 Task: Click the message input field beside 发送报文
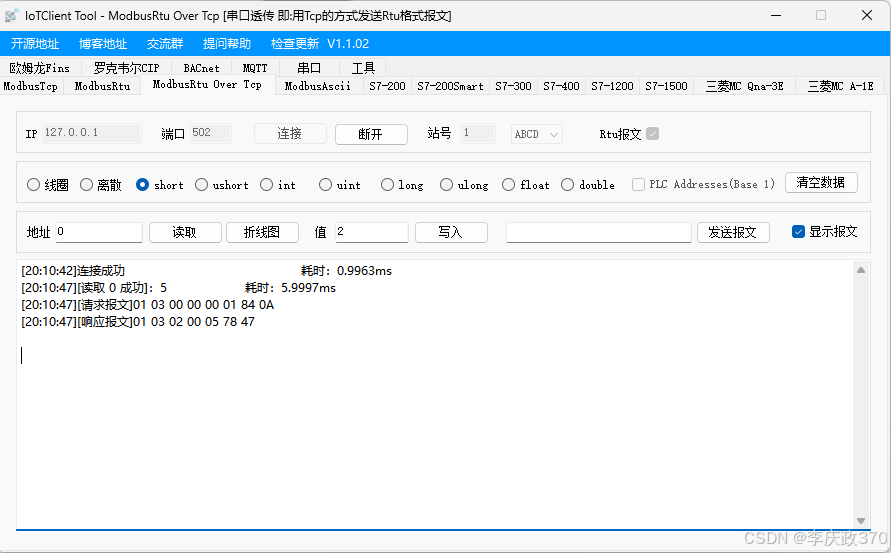(x=599, y=232)
